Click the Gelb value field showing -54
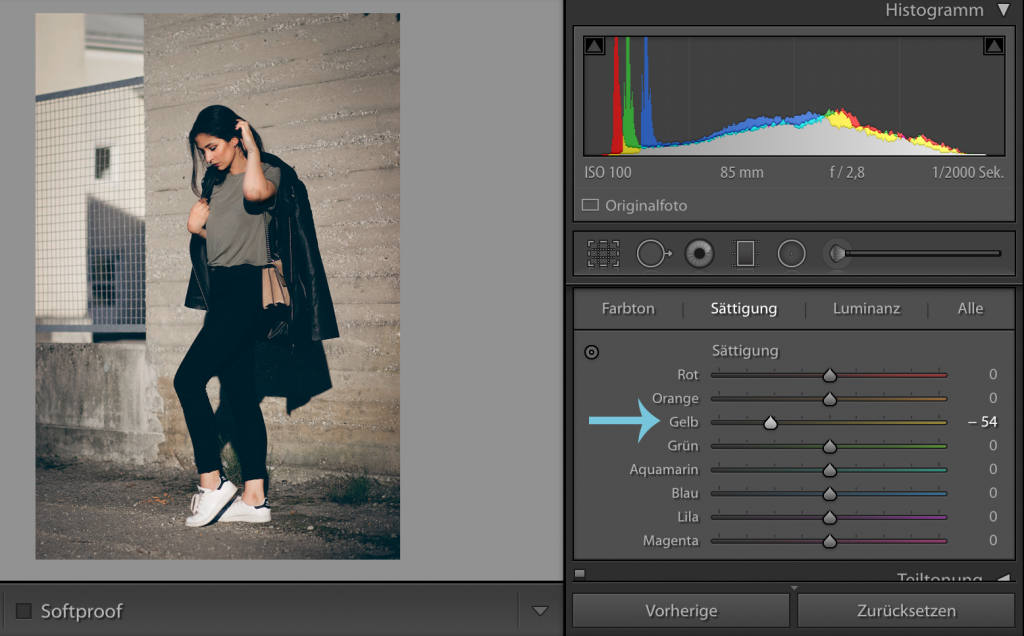1024x636 pixels. pos(982,422)
